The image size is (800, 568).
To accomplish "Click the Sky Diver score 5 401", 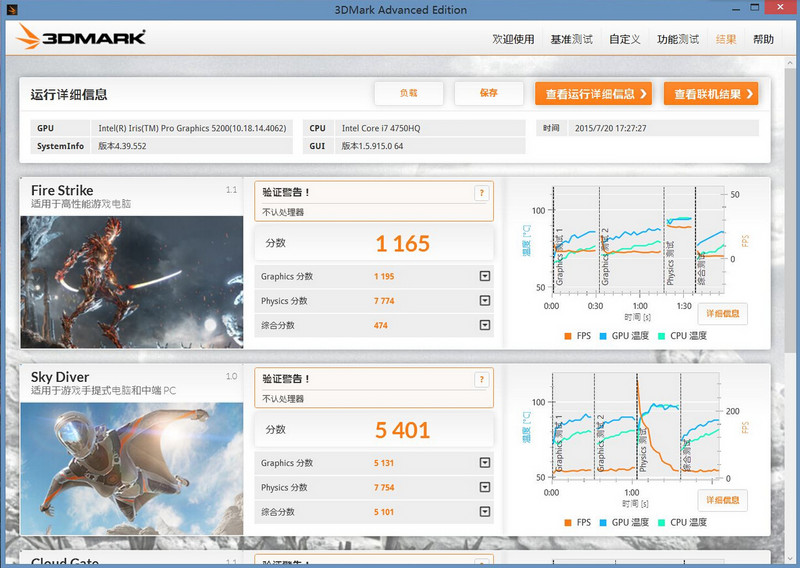I will [x=403, y=430].
